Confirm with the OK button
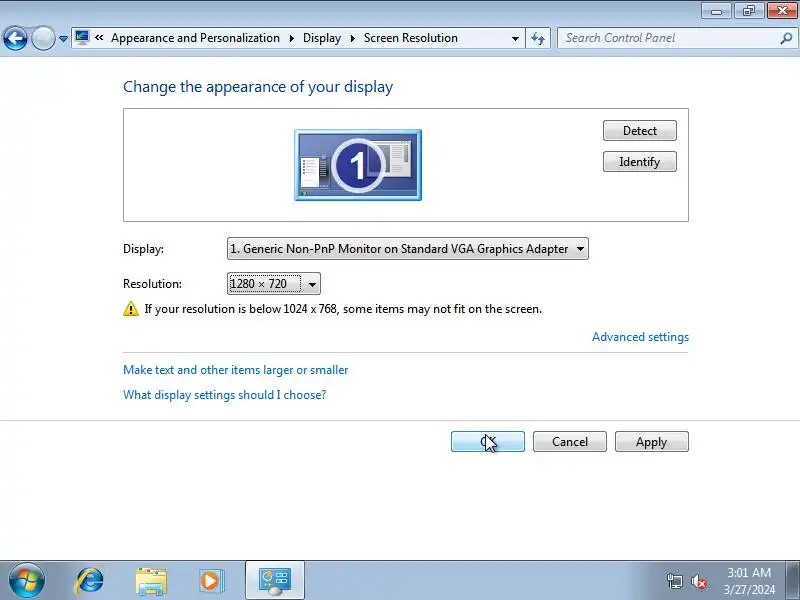Image resolution: width=800 pixels, height=600 pixels. [488, 442]
